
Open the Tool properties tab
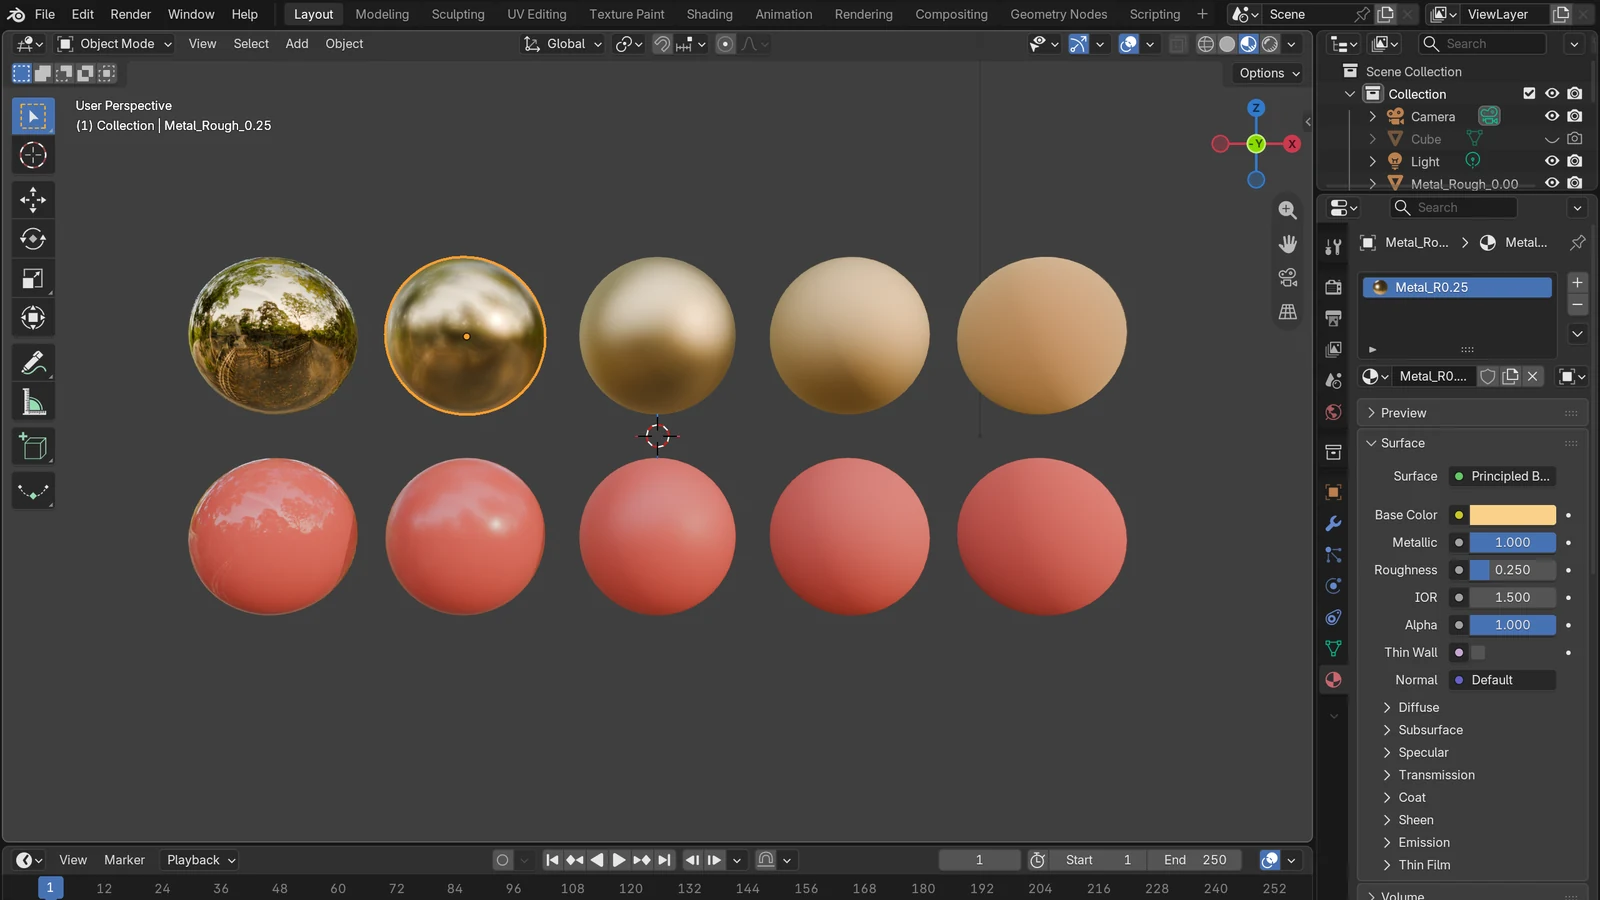pos(1333,247)
